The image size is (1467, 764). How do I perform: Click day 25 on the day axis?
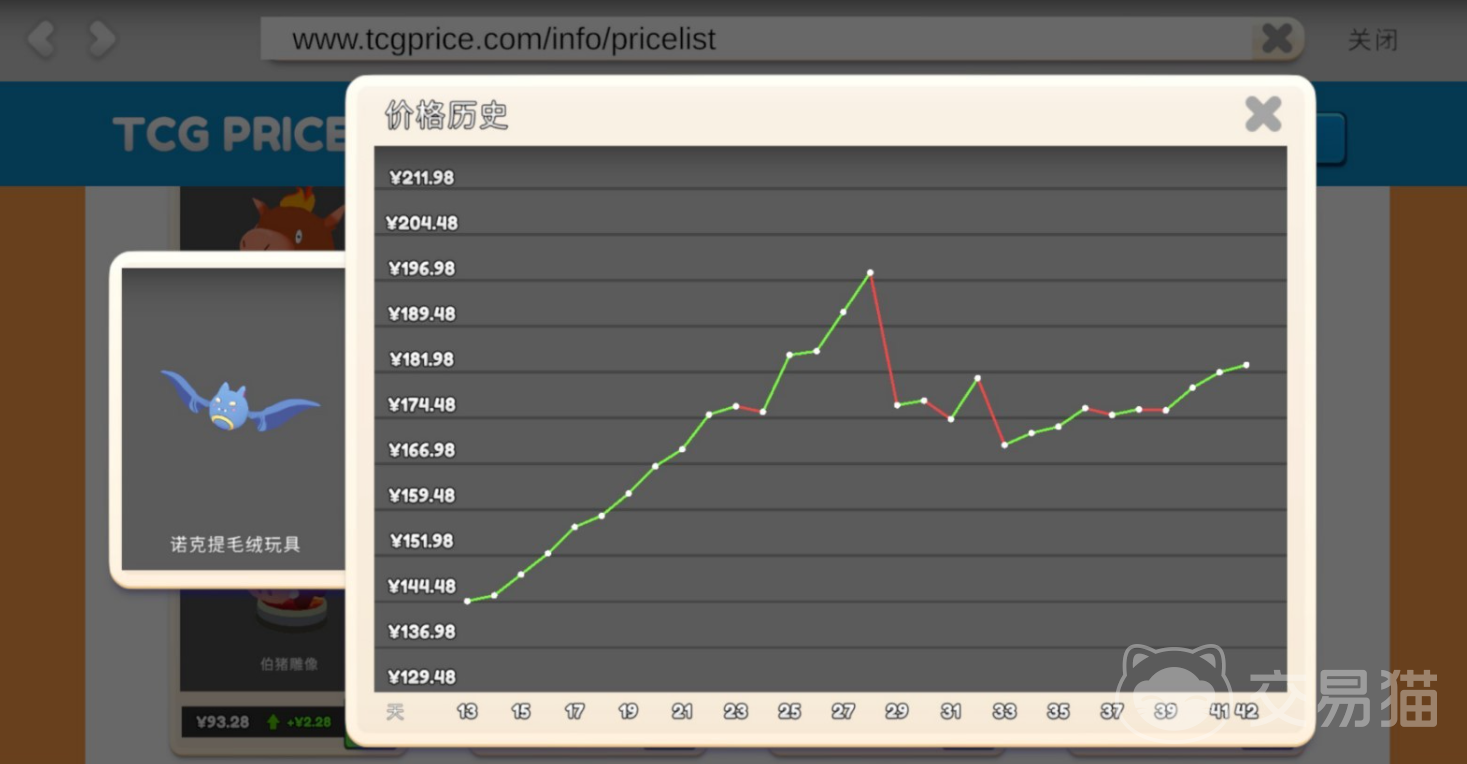point(790,712)
